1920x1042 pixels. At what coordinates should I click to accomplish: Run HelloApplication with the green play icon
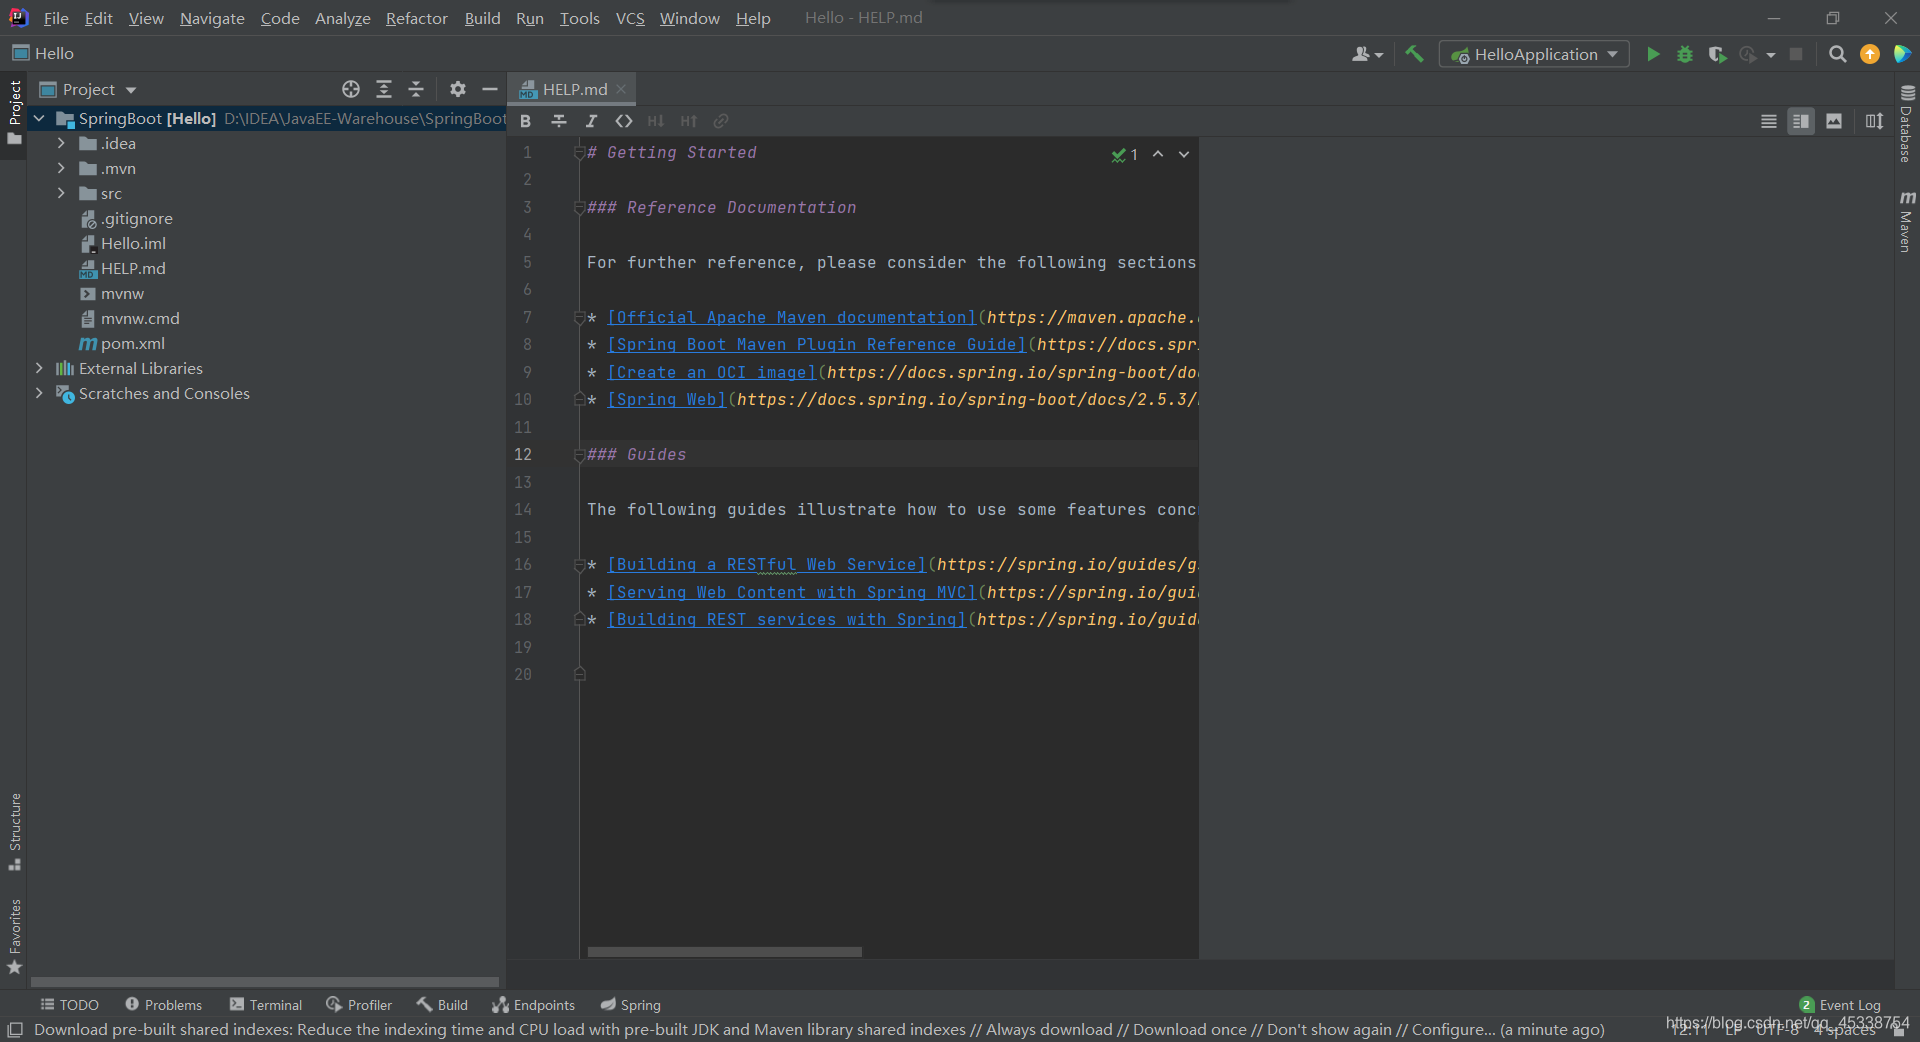coord(1653,54)
